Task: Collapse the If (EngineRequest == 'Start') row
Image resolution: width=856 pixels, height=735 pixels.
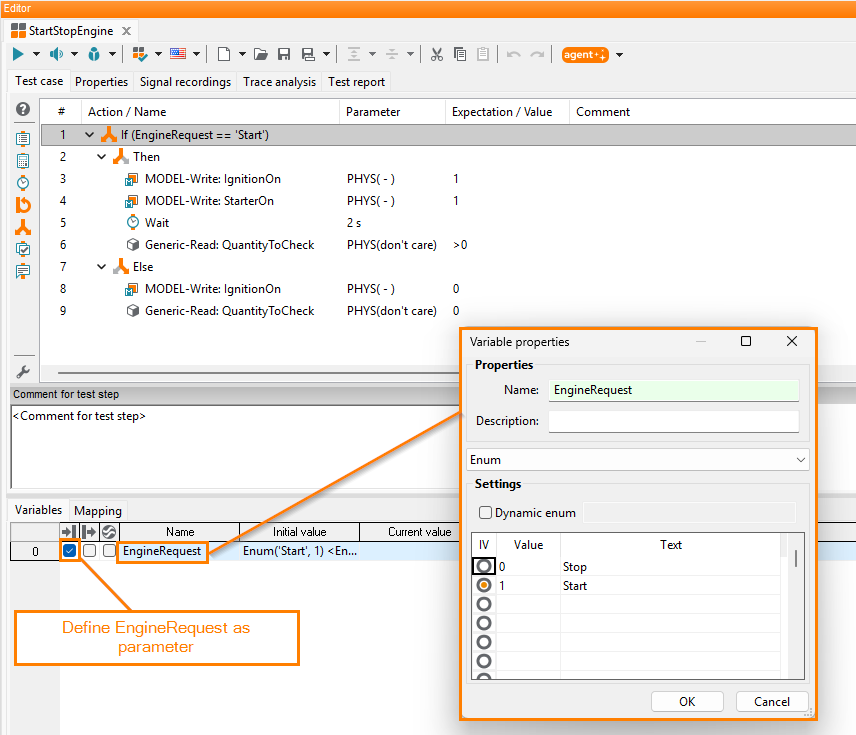Action: 90,135
